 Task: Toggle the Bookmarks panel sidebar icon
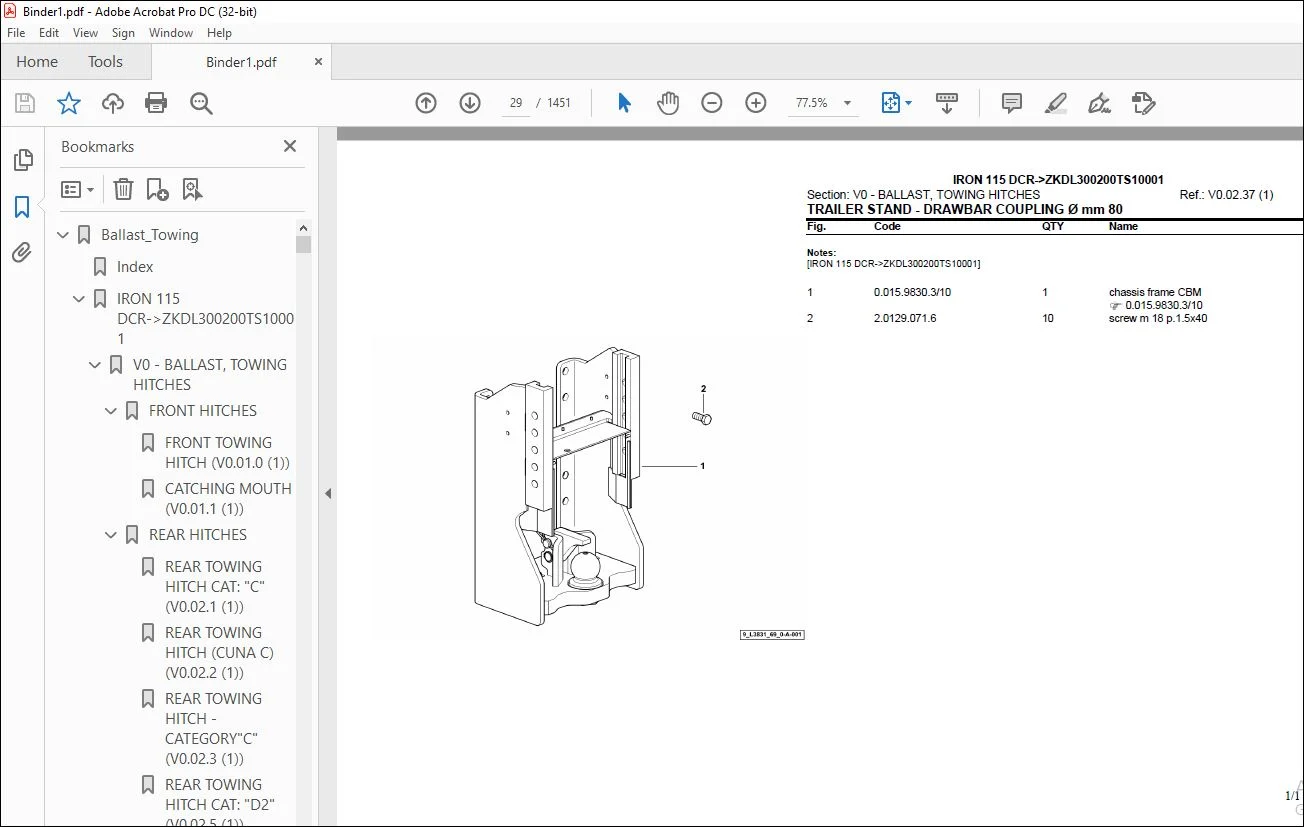point(22,207)
